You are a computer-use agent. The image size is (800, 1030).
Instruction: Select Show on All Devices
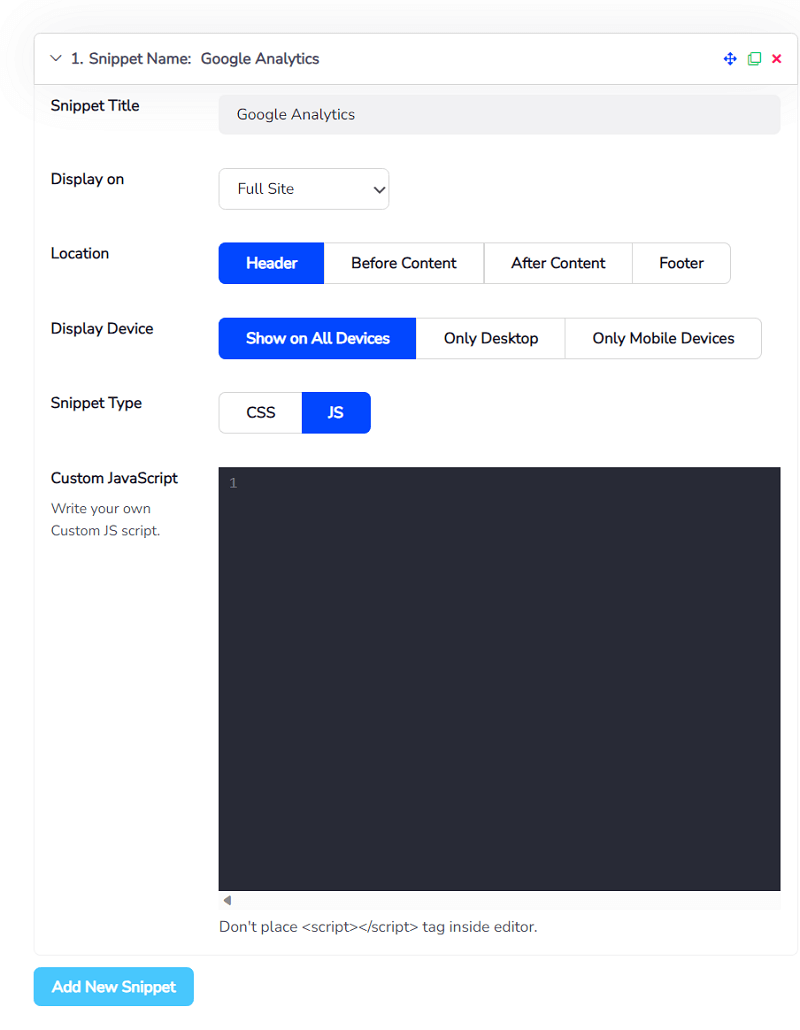point(316,338)
